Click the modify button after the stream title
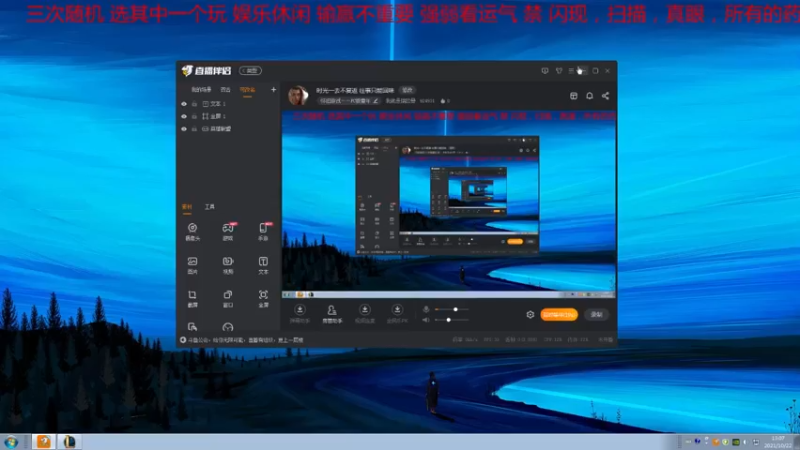This screenshot has height=450, width=800. click(407, 90)
